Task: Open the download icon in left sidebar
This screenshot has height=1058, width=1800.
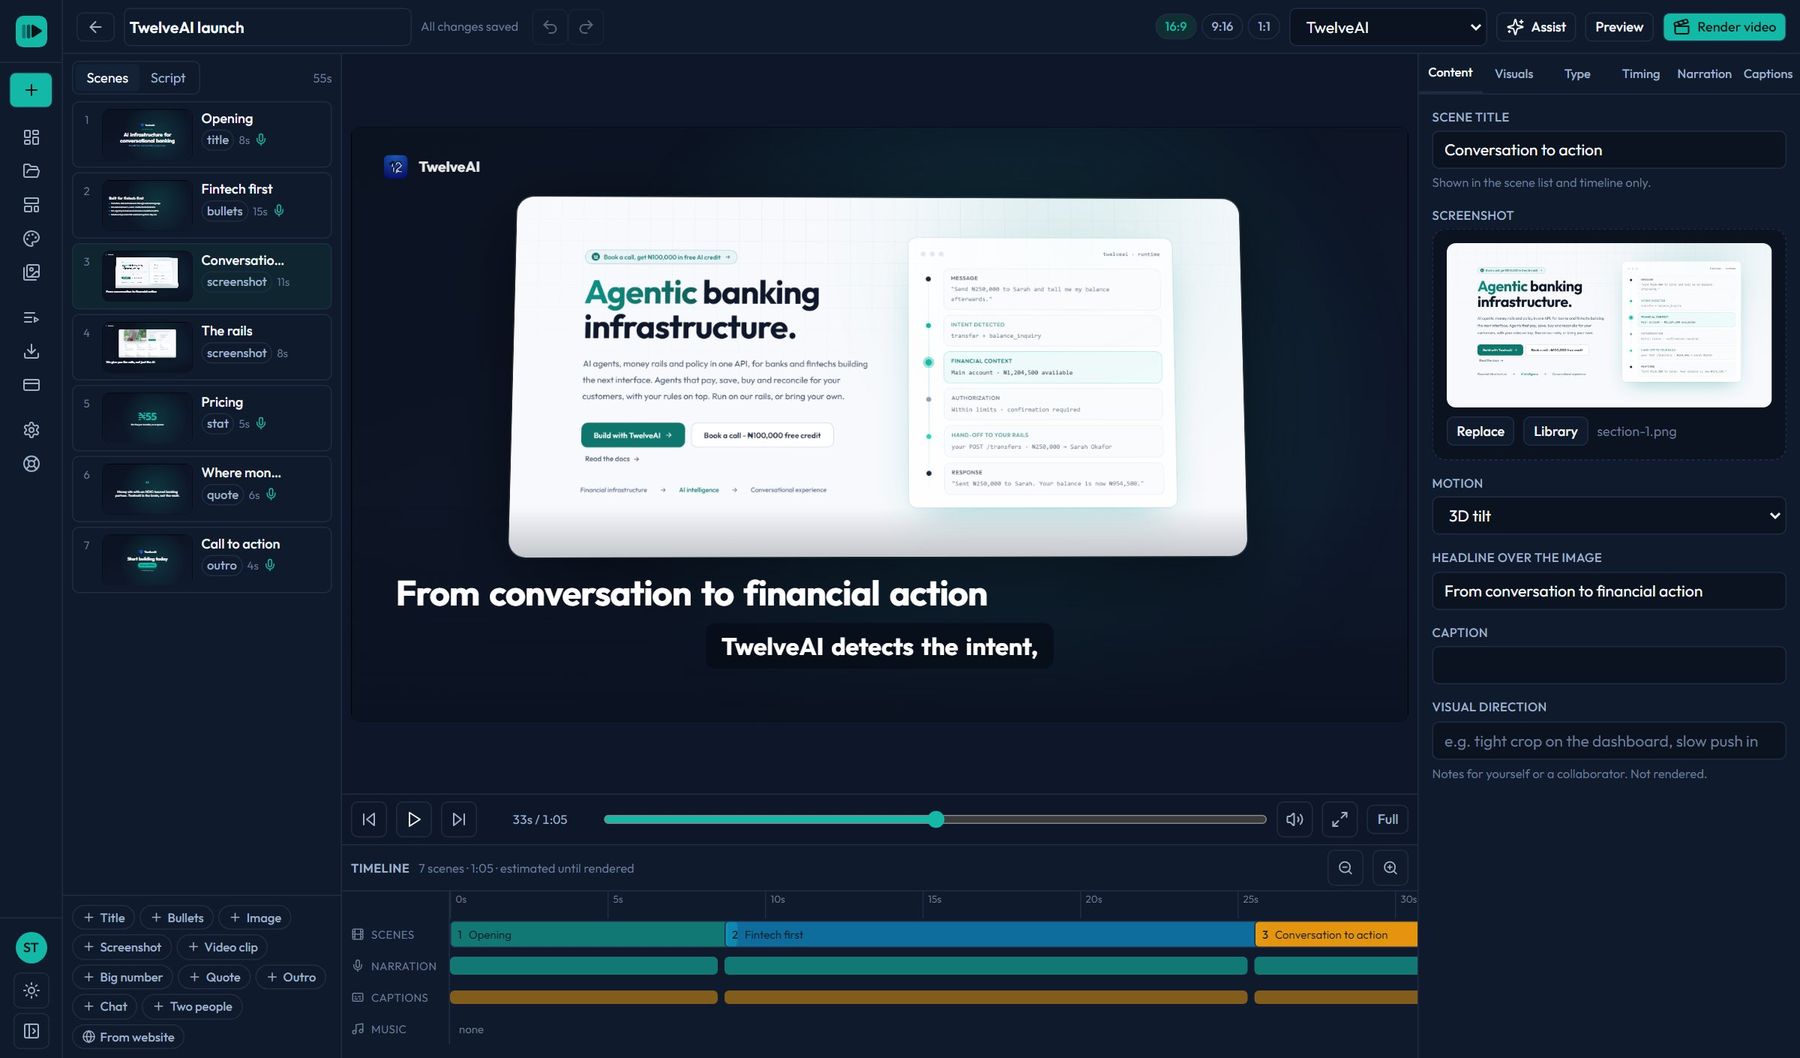Action: coord(31,351)
